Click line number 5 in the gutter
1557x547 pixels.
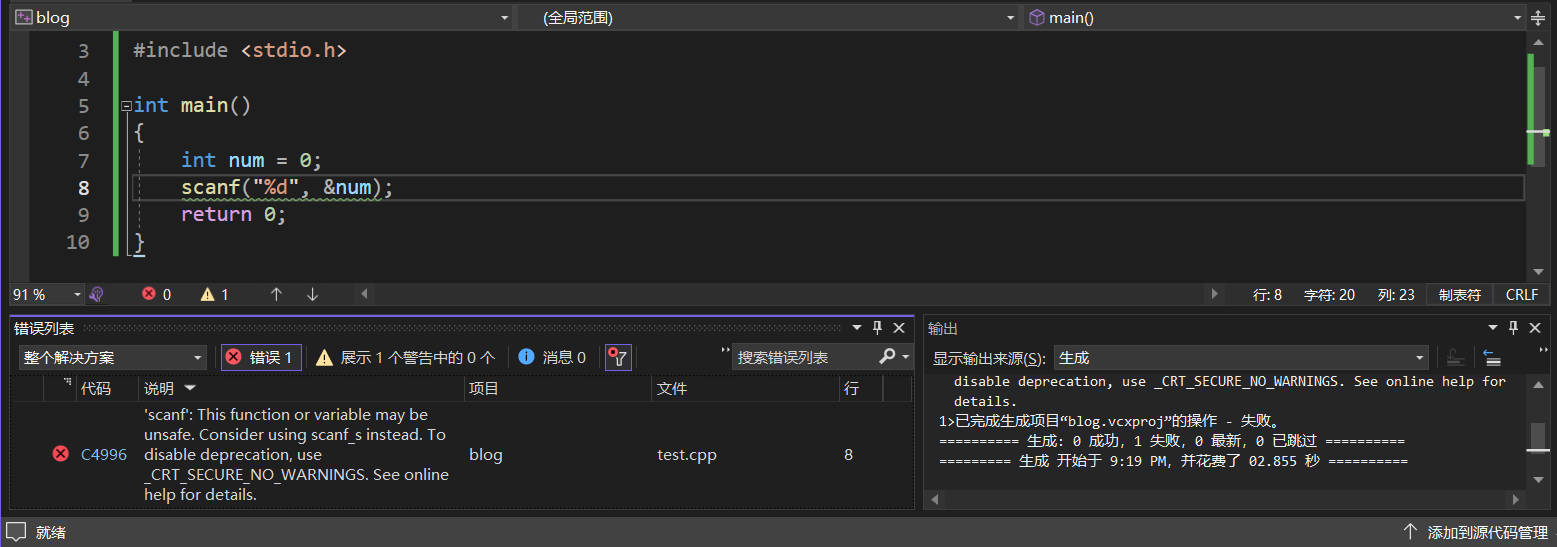83,106
